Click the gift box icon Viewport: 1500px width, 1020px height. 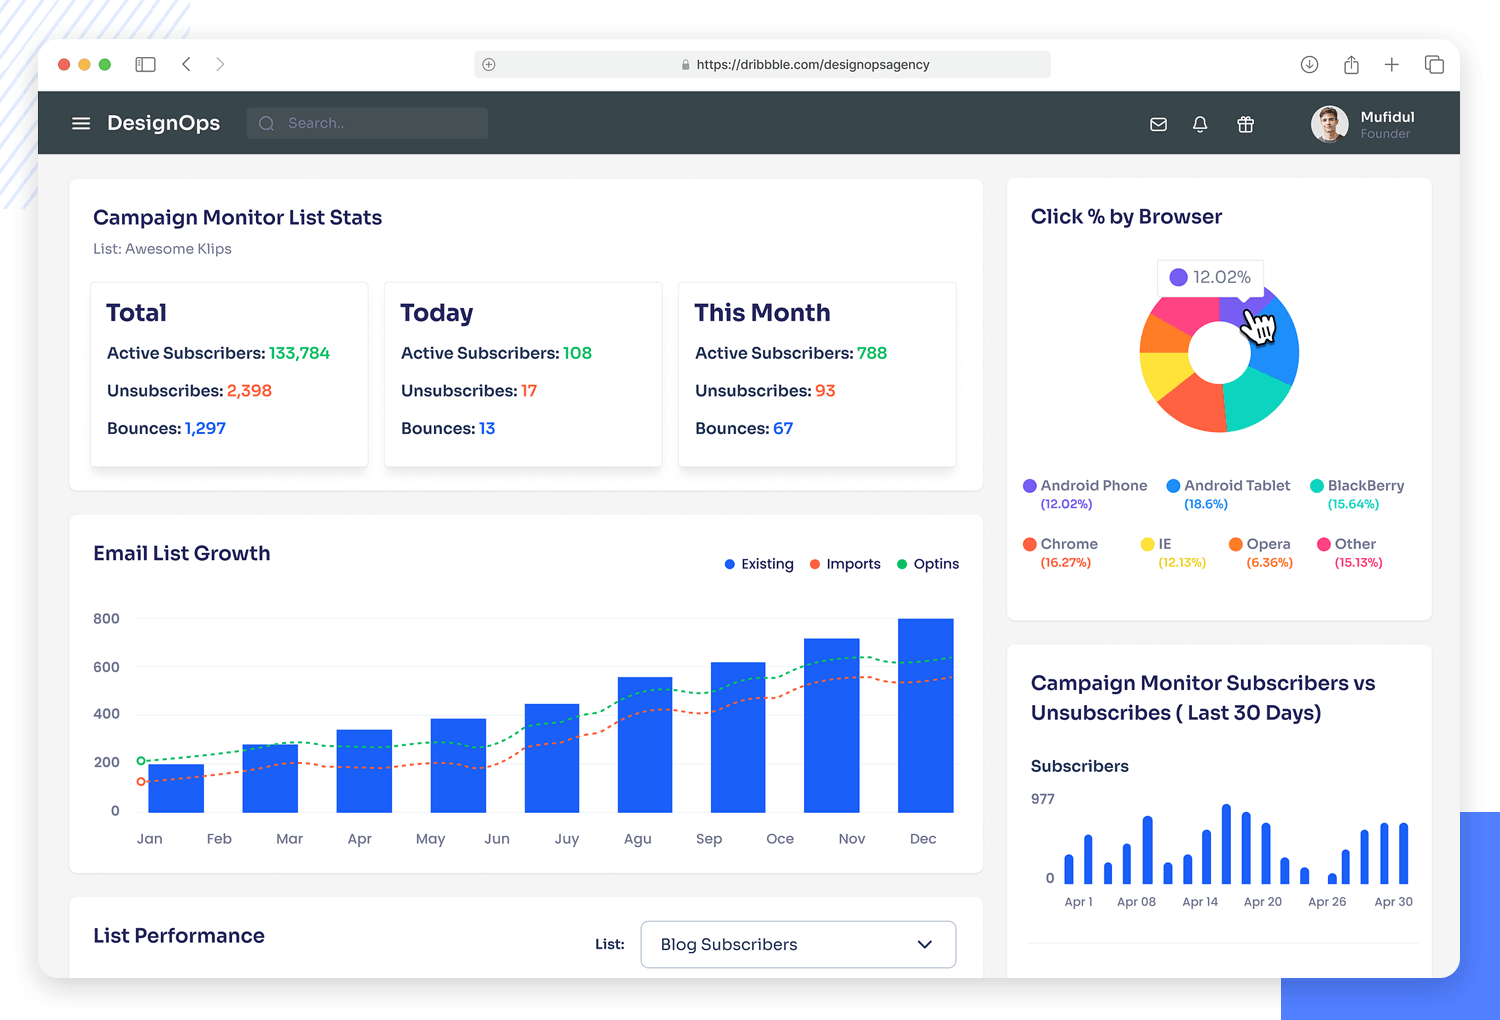1245,124
